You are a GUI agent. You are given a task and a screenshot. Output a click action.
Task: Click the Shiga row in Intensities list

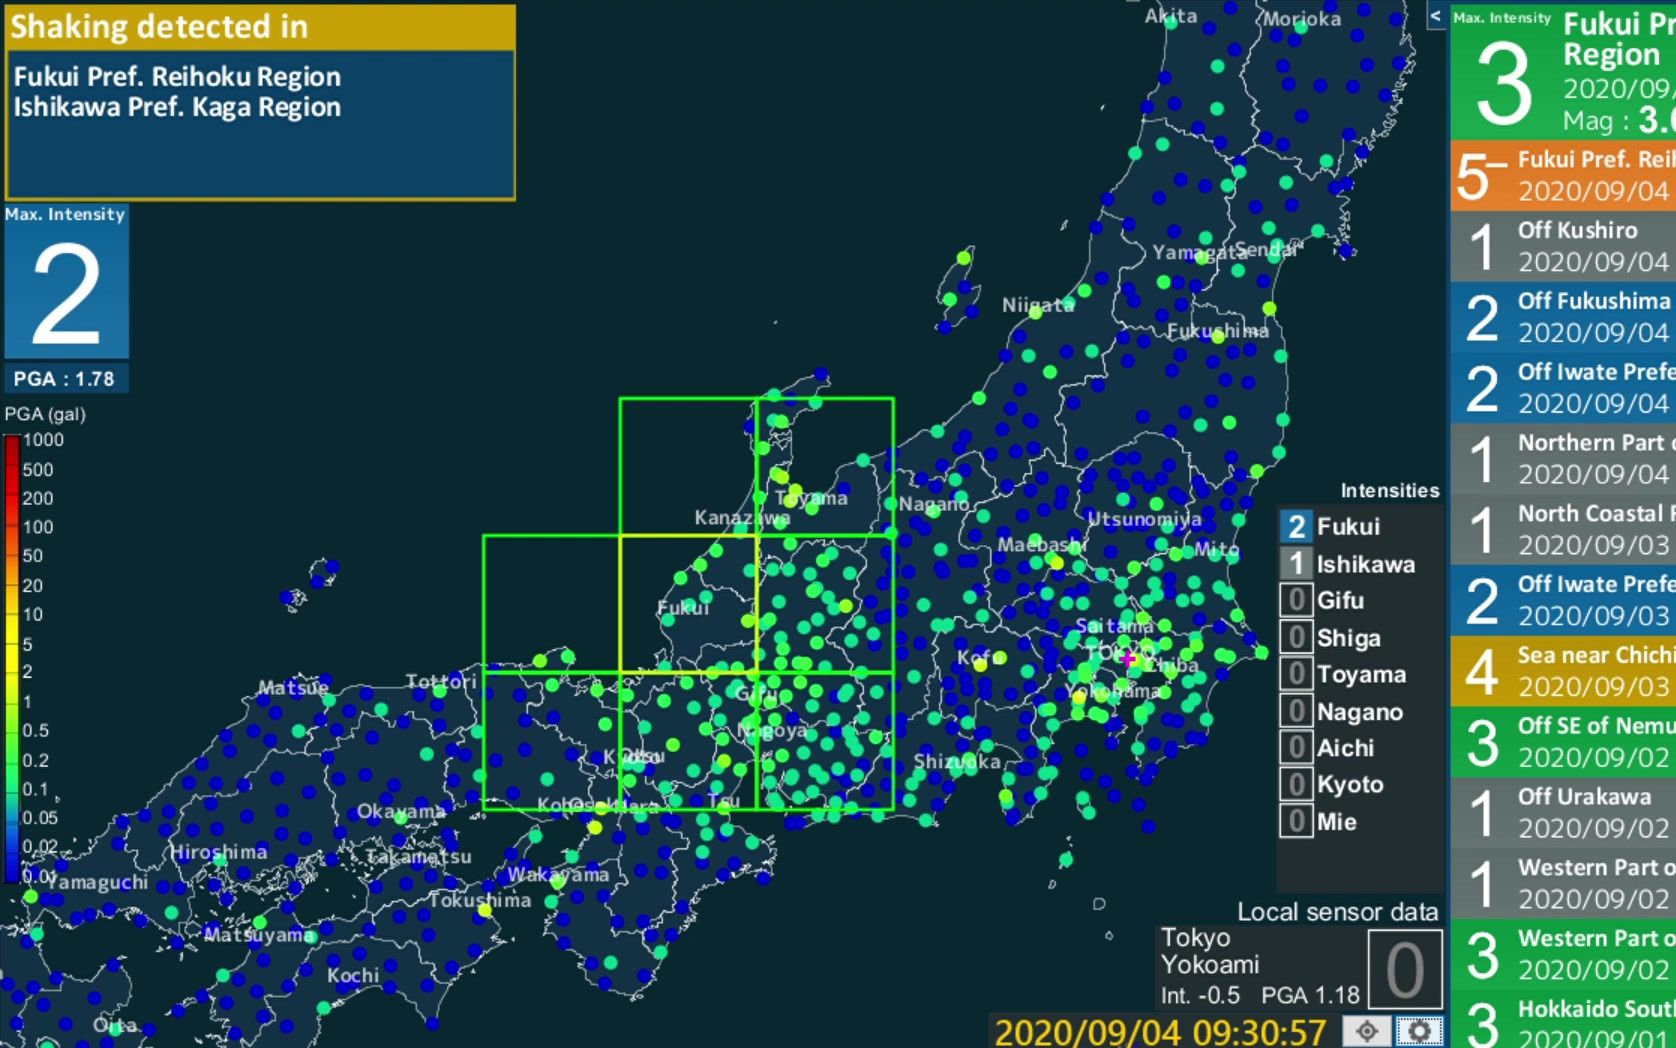click(1360, 638)
